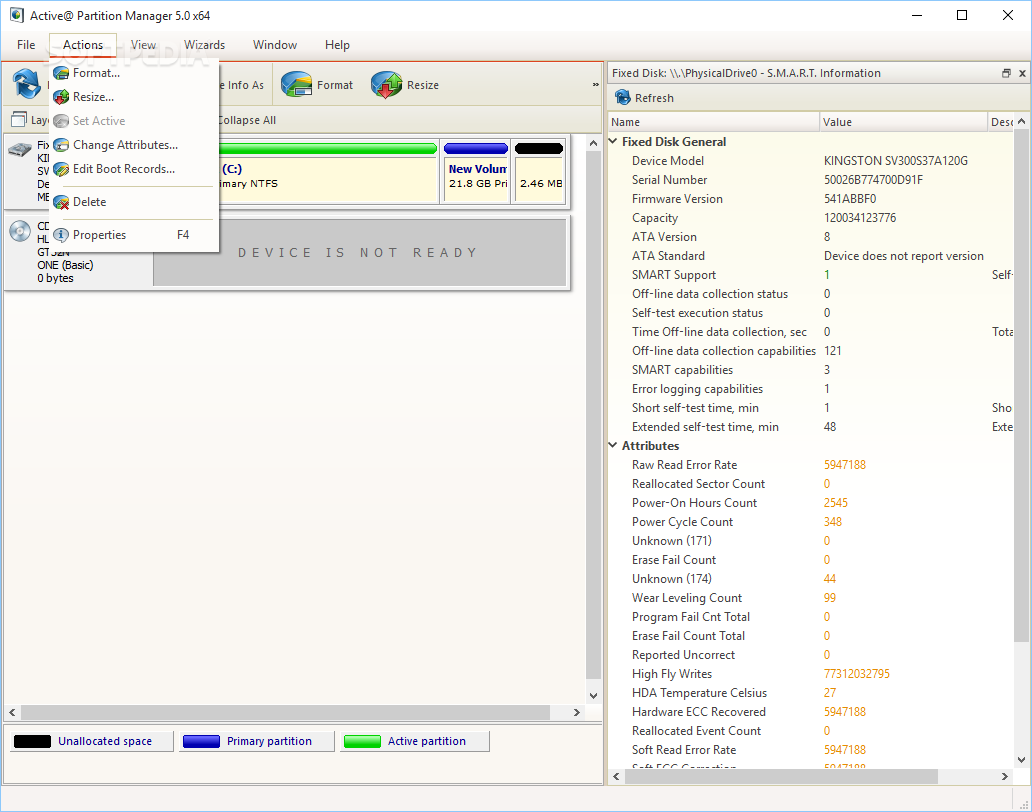Click the Resize... menu entry icon
Screen dimensions: 1032x812
[61, 97]
